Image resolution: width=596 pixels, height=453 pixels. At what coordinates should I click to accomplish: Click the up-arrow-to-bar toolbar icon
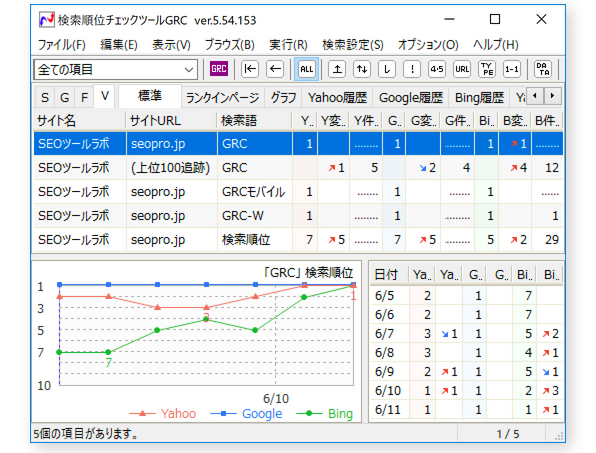tap(337, 69)
